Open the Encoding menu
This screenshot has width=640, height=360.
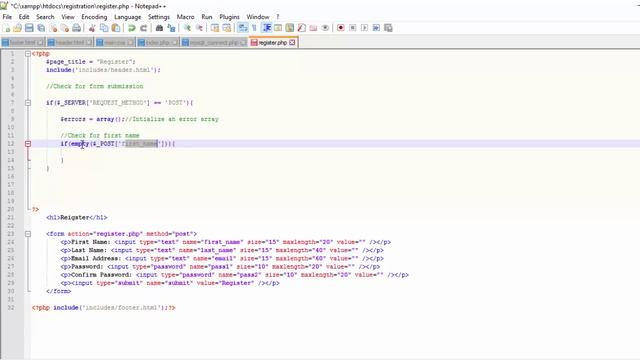[94, 17]
